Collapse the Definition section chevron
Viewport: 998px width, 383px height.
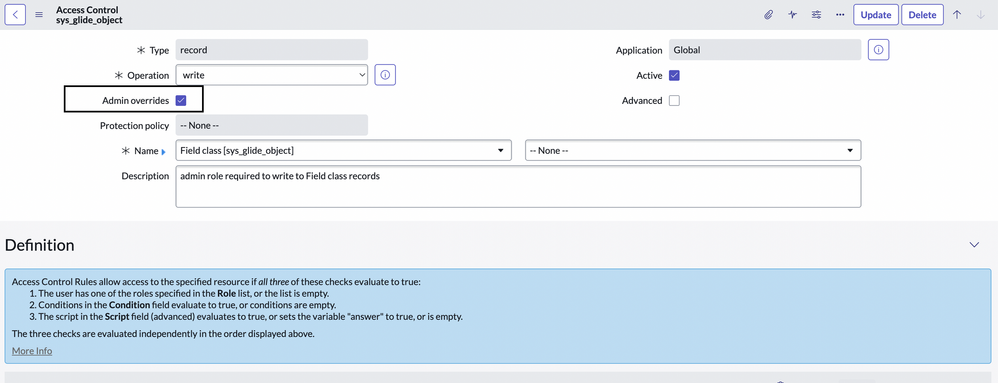tap(974, 245)
